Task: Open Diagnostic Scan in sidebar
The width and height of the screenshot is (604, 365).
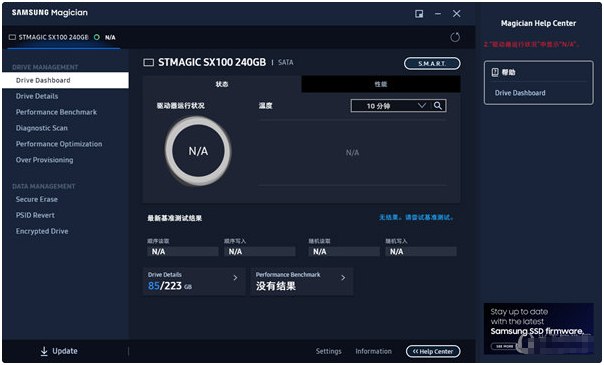Action: 42,128
